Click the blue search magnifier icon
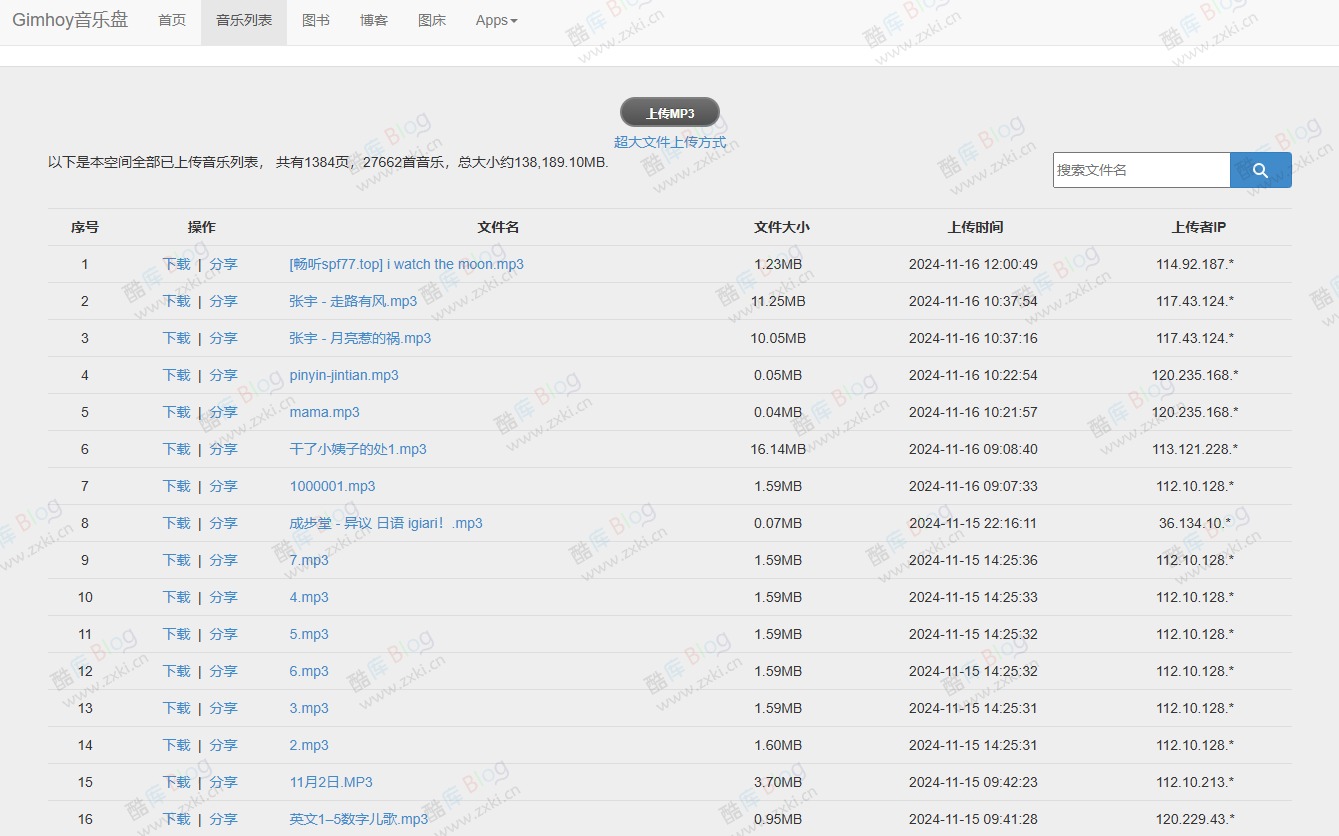Viewport: 1339px width, 836px height. [1260, 170]
